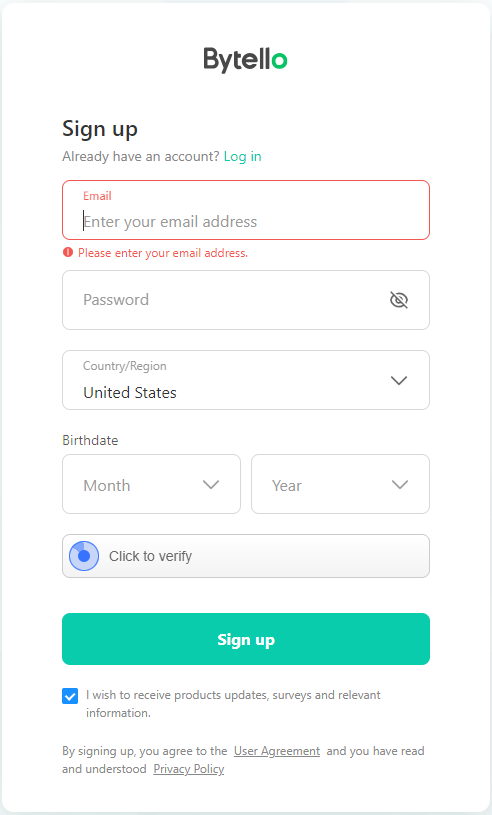
Task: Open the Privacy Policy link
Action: 189,769
